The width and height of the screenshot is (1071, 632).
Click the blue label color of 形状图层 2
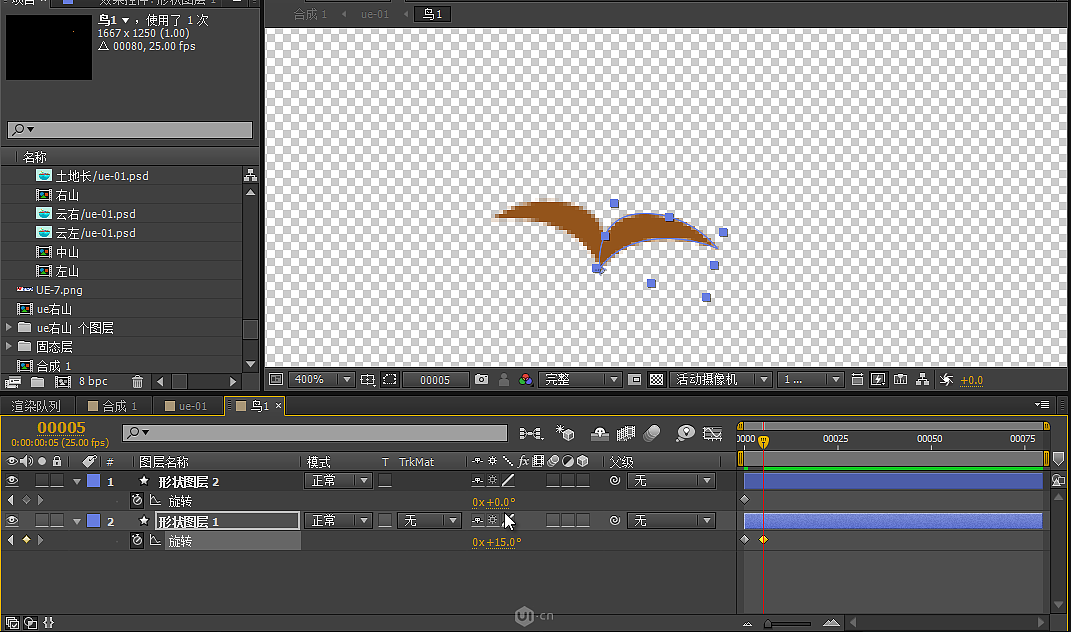tap(94, 481)
